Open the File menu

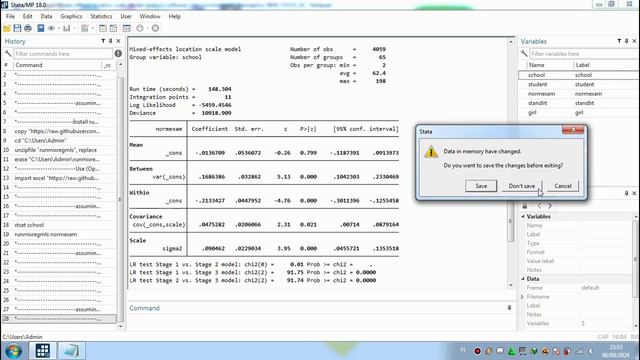(10, 16)
